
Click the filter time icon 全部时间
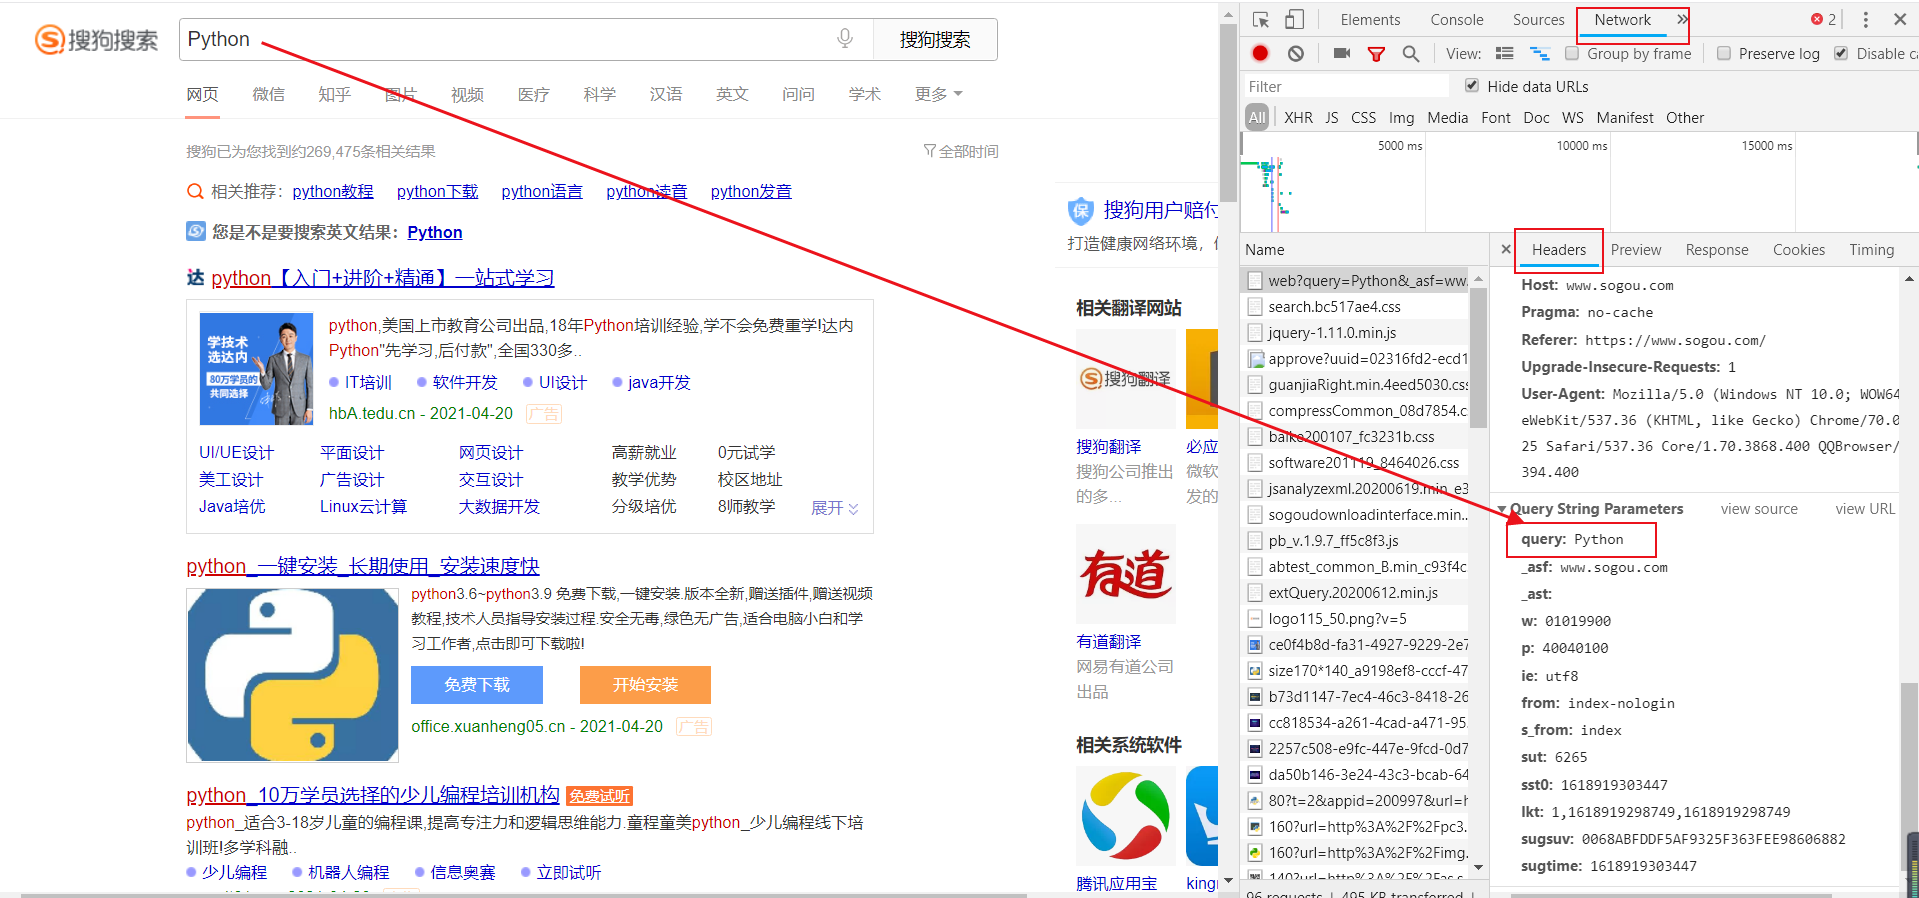click(961, 151)
